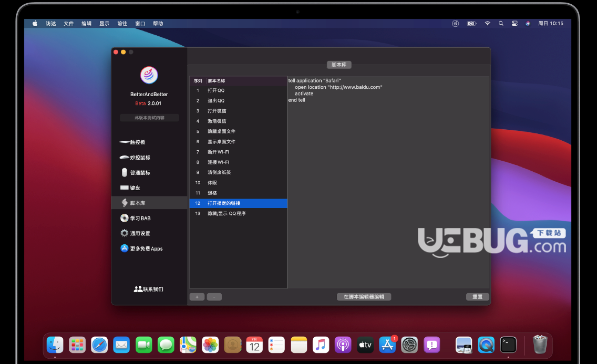Image resolution: width=597 pixels, height=364 pixels.
Task: Open the 编辑 Edit menu
Action: (x=86, y=24)
